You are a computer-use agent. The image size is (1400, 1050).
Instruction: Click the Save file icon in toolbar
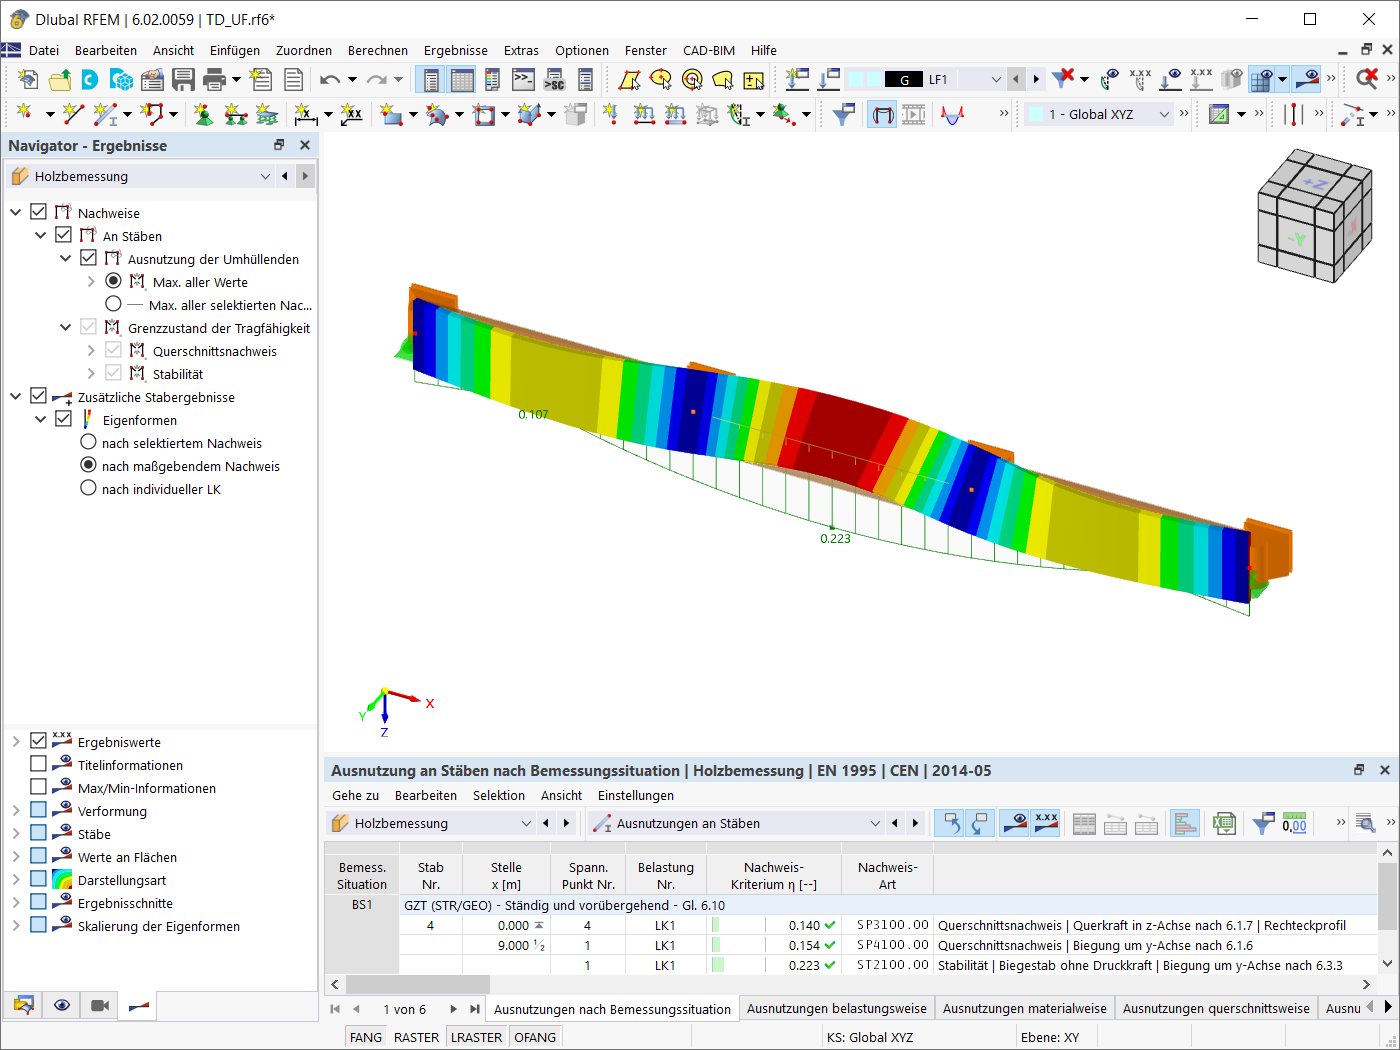point(183,79)
